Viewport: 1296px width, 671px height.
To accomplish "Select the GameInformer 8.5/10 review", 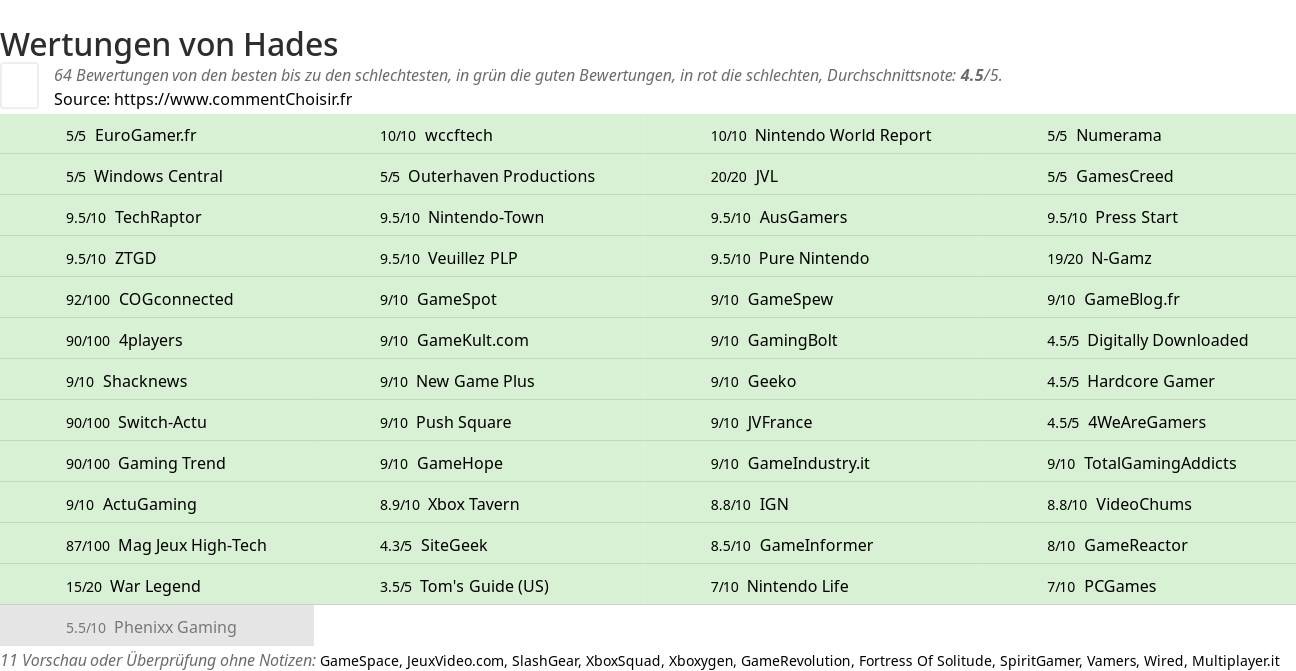I will coord(792,545).
